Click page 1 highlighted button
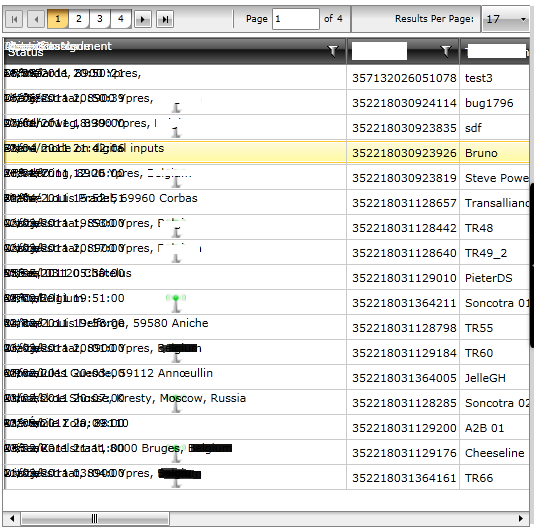Viewport: 534px width, 528px height. pyautogui.click(x=58, y=19)
